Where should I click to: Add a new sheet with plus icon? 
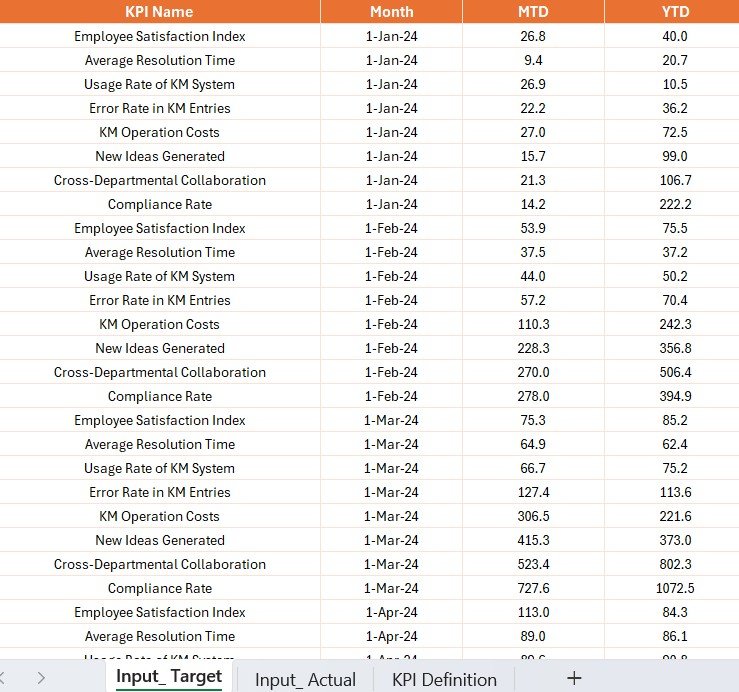click(574, 679)
